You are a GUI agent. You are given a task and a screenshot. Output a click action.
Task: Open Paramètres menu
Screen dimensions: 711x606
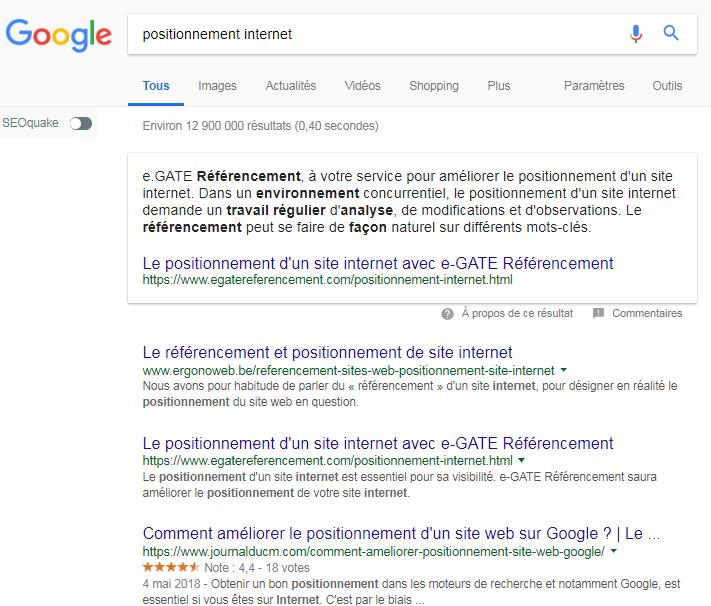click(x=594, y=86)
